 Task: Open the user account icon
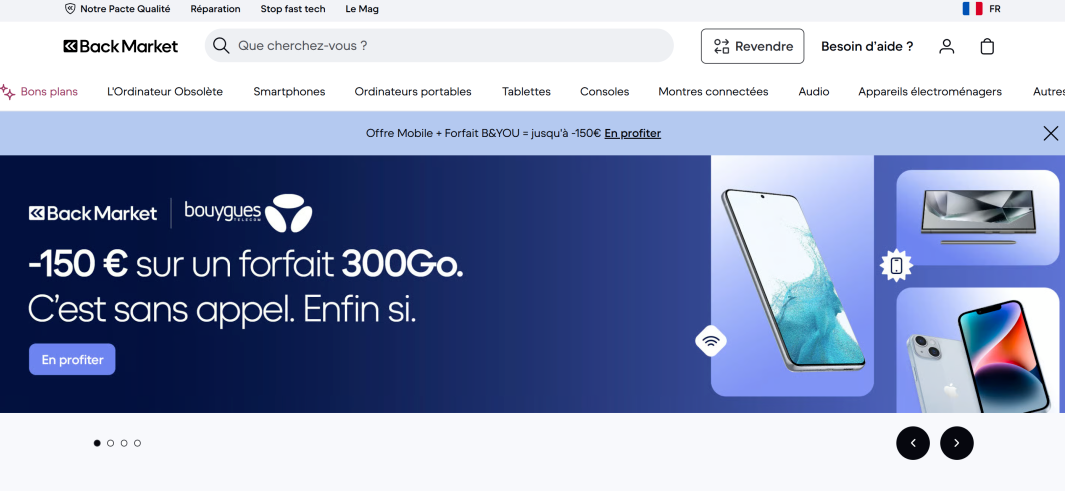pyautogui.click(x=946, y=46)
